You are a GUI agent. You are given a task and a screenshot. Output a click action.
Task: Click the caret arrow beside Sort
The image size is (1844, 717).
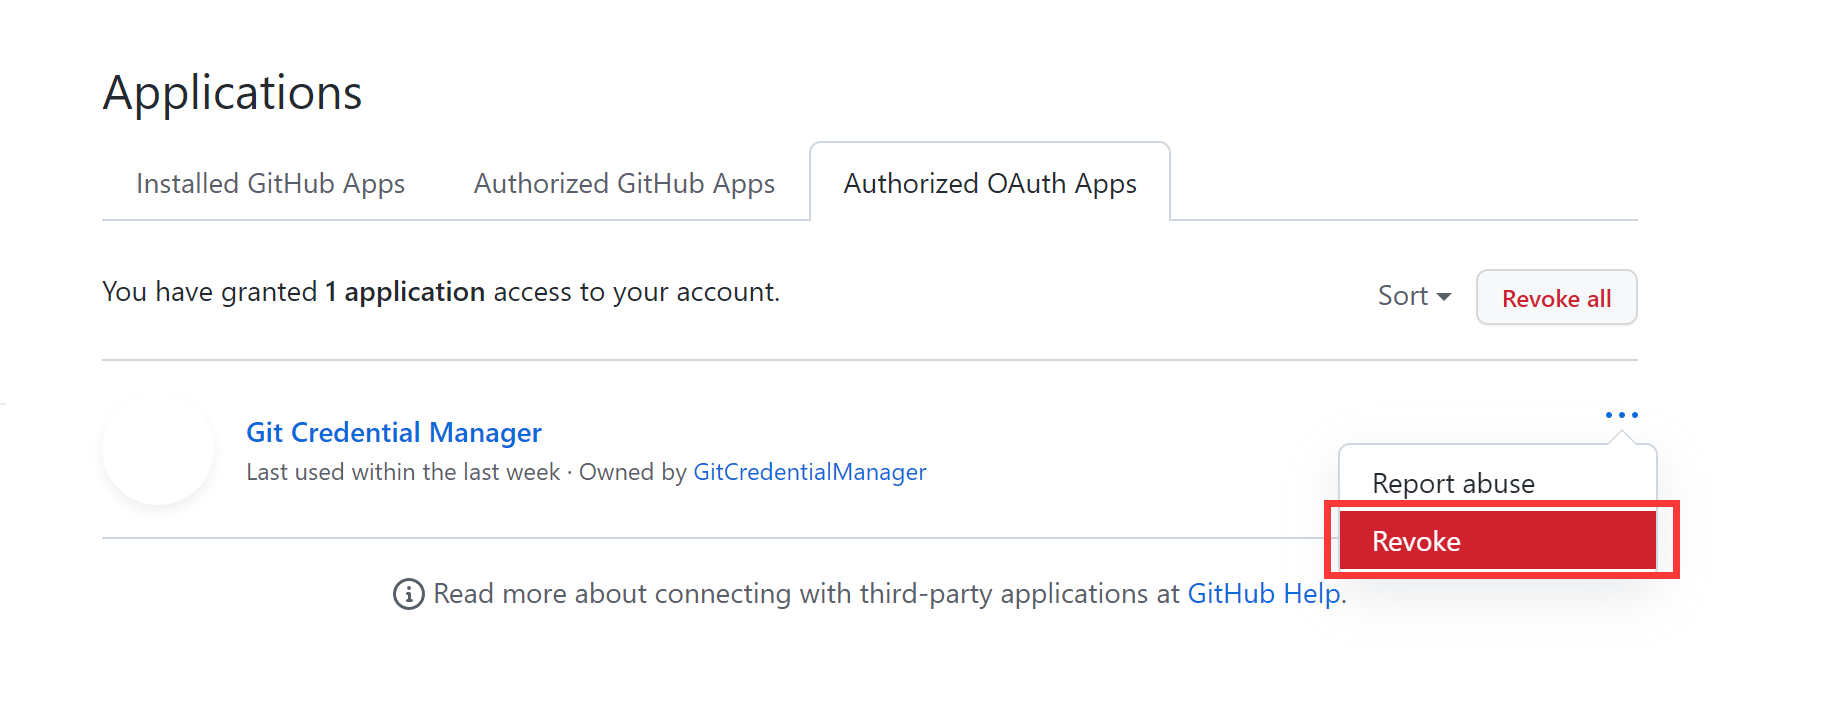tap(1444, 297)
